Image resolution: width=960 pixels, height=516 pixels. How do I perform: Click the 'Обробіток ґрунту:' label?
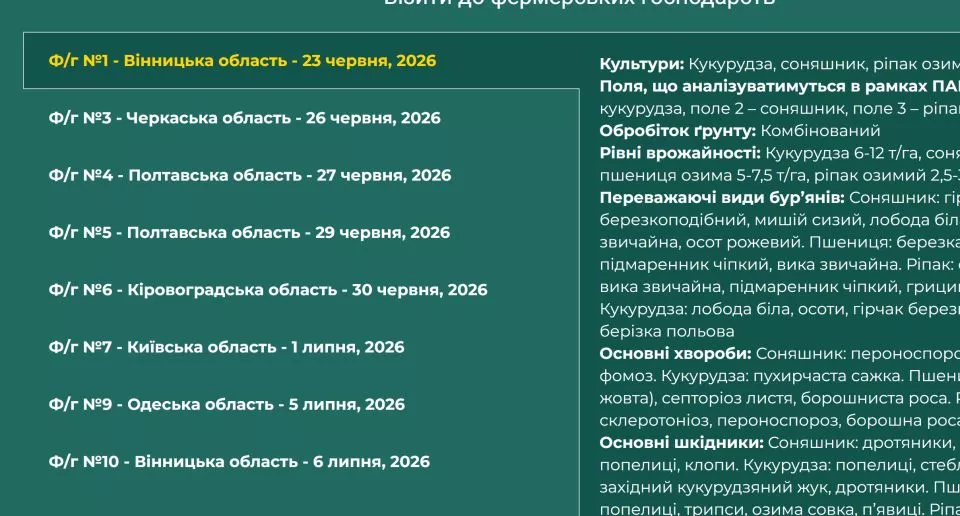[678, 131]
